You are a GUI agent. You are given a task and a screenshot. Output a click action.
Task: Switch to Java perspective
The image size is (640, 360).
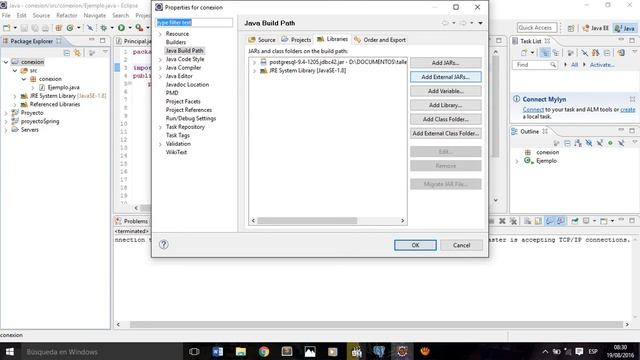click(x=625, y=28)
